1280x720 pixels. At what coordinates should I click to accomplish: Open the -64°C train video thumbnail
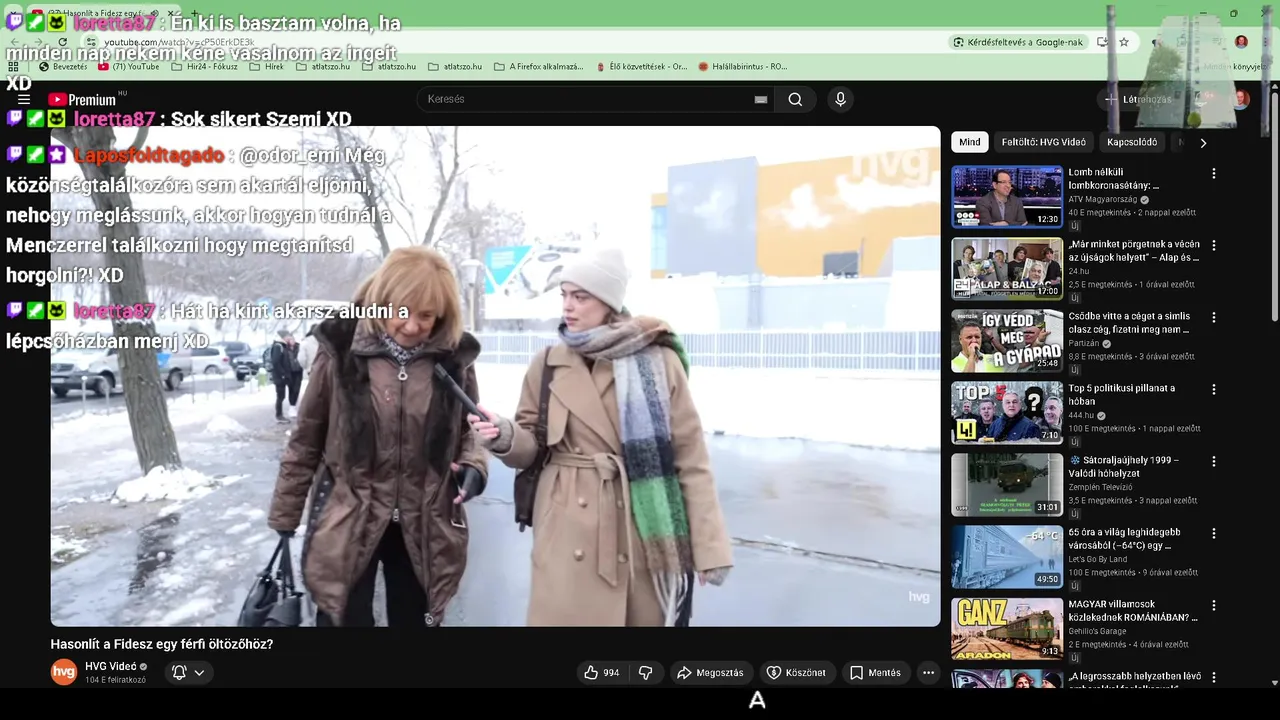pyautogui.click(x=1007, y=557)
